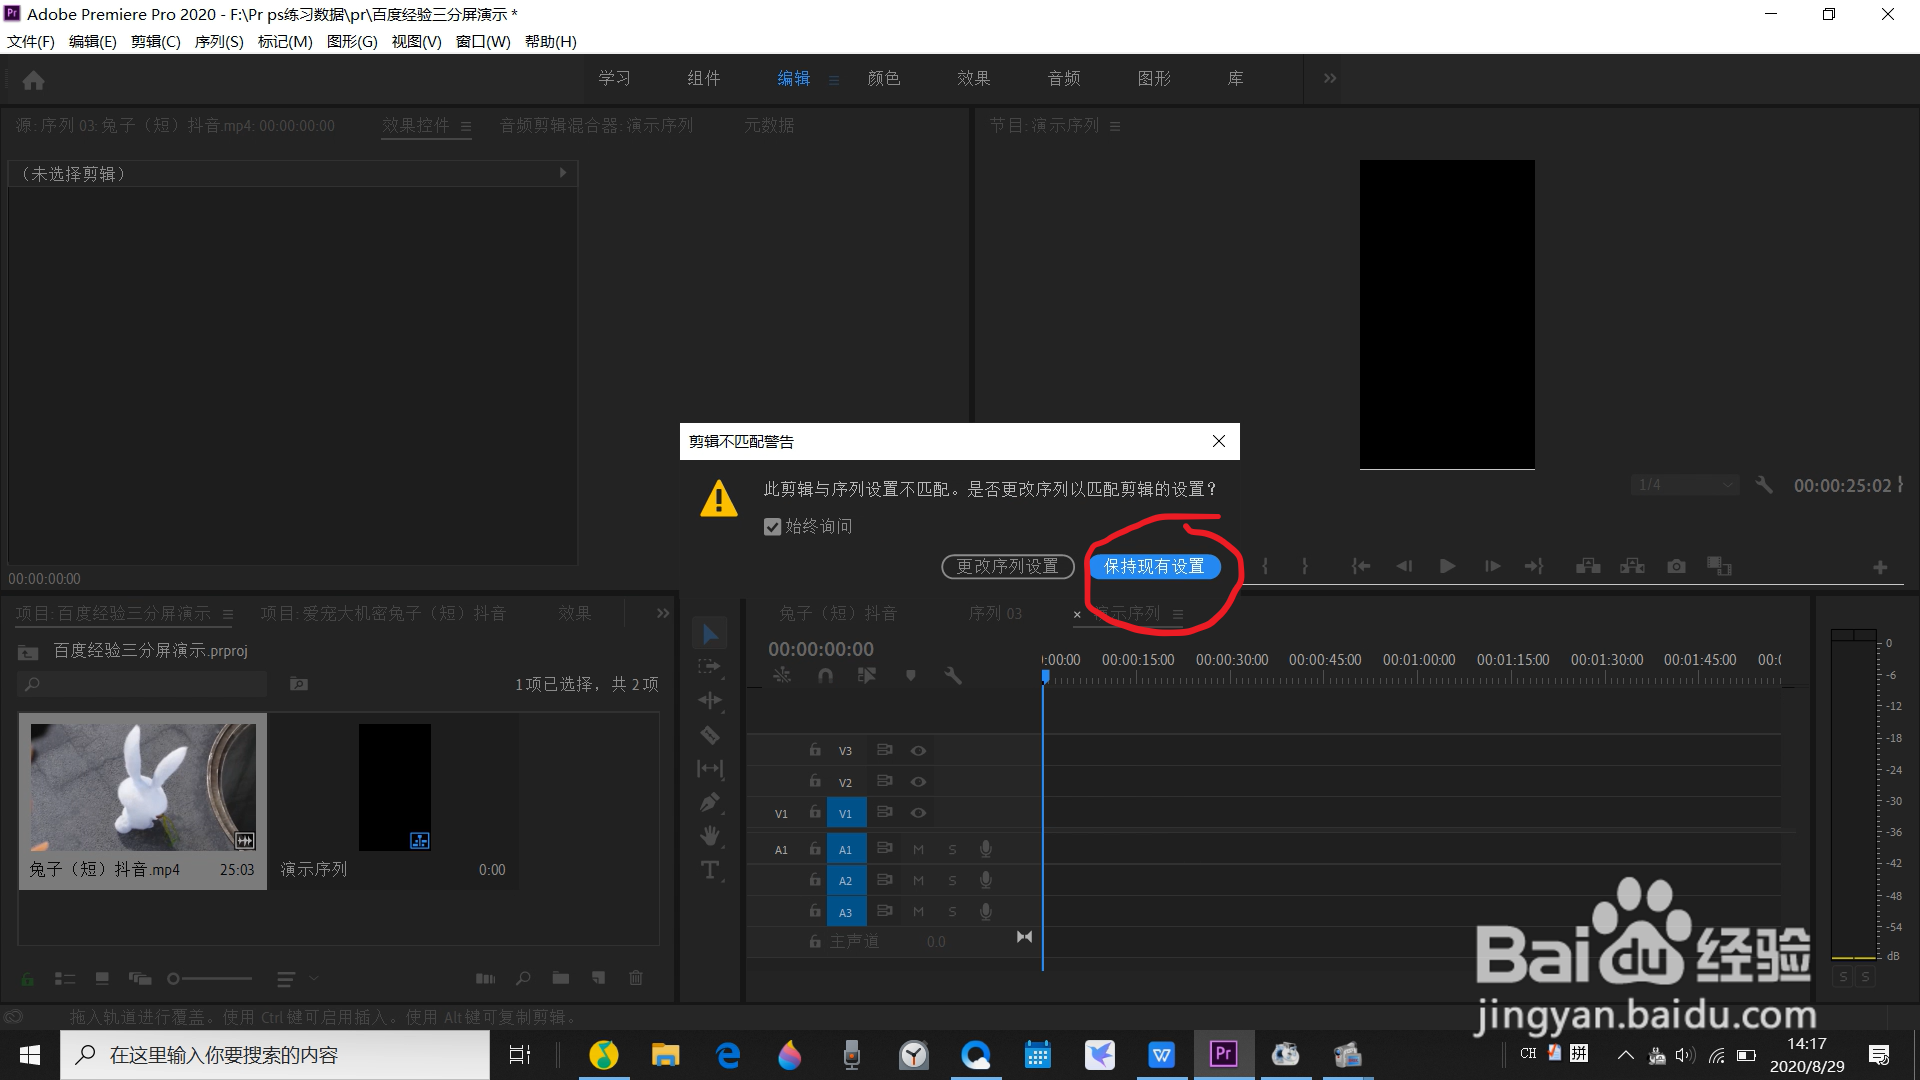
Task: Click the Play button in Program monitor
Action: (x=1447, y=566)
